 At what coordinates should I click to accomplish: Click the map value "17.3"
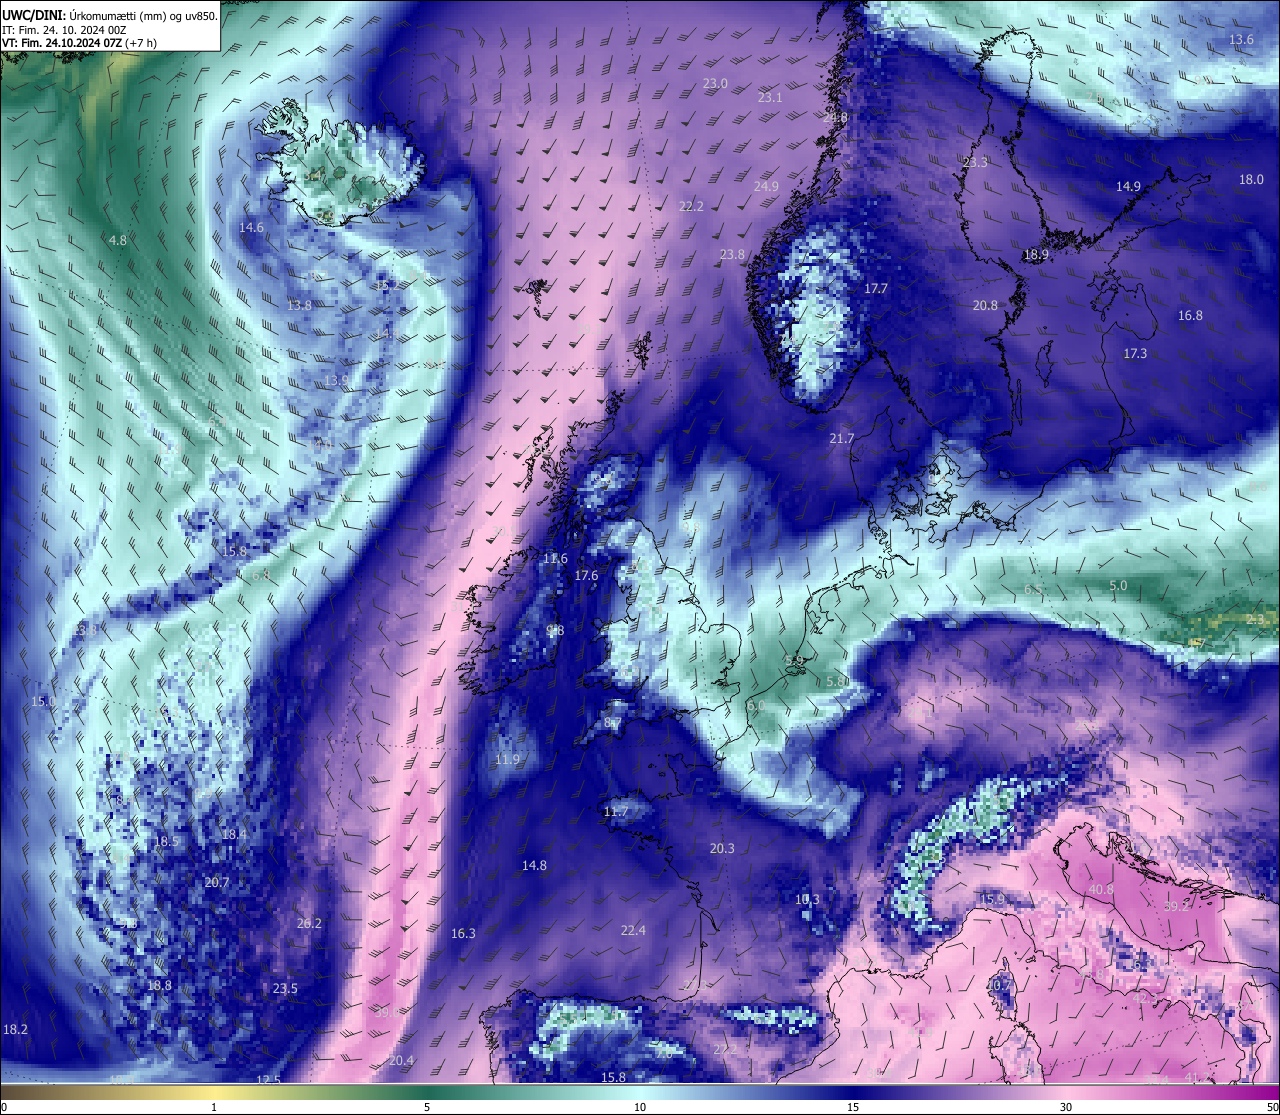click(1135, 354)
